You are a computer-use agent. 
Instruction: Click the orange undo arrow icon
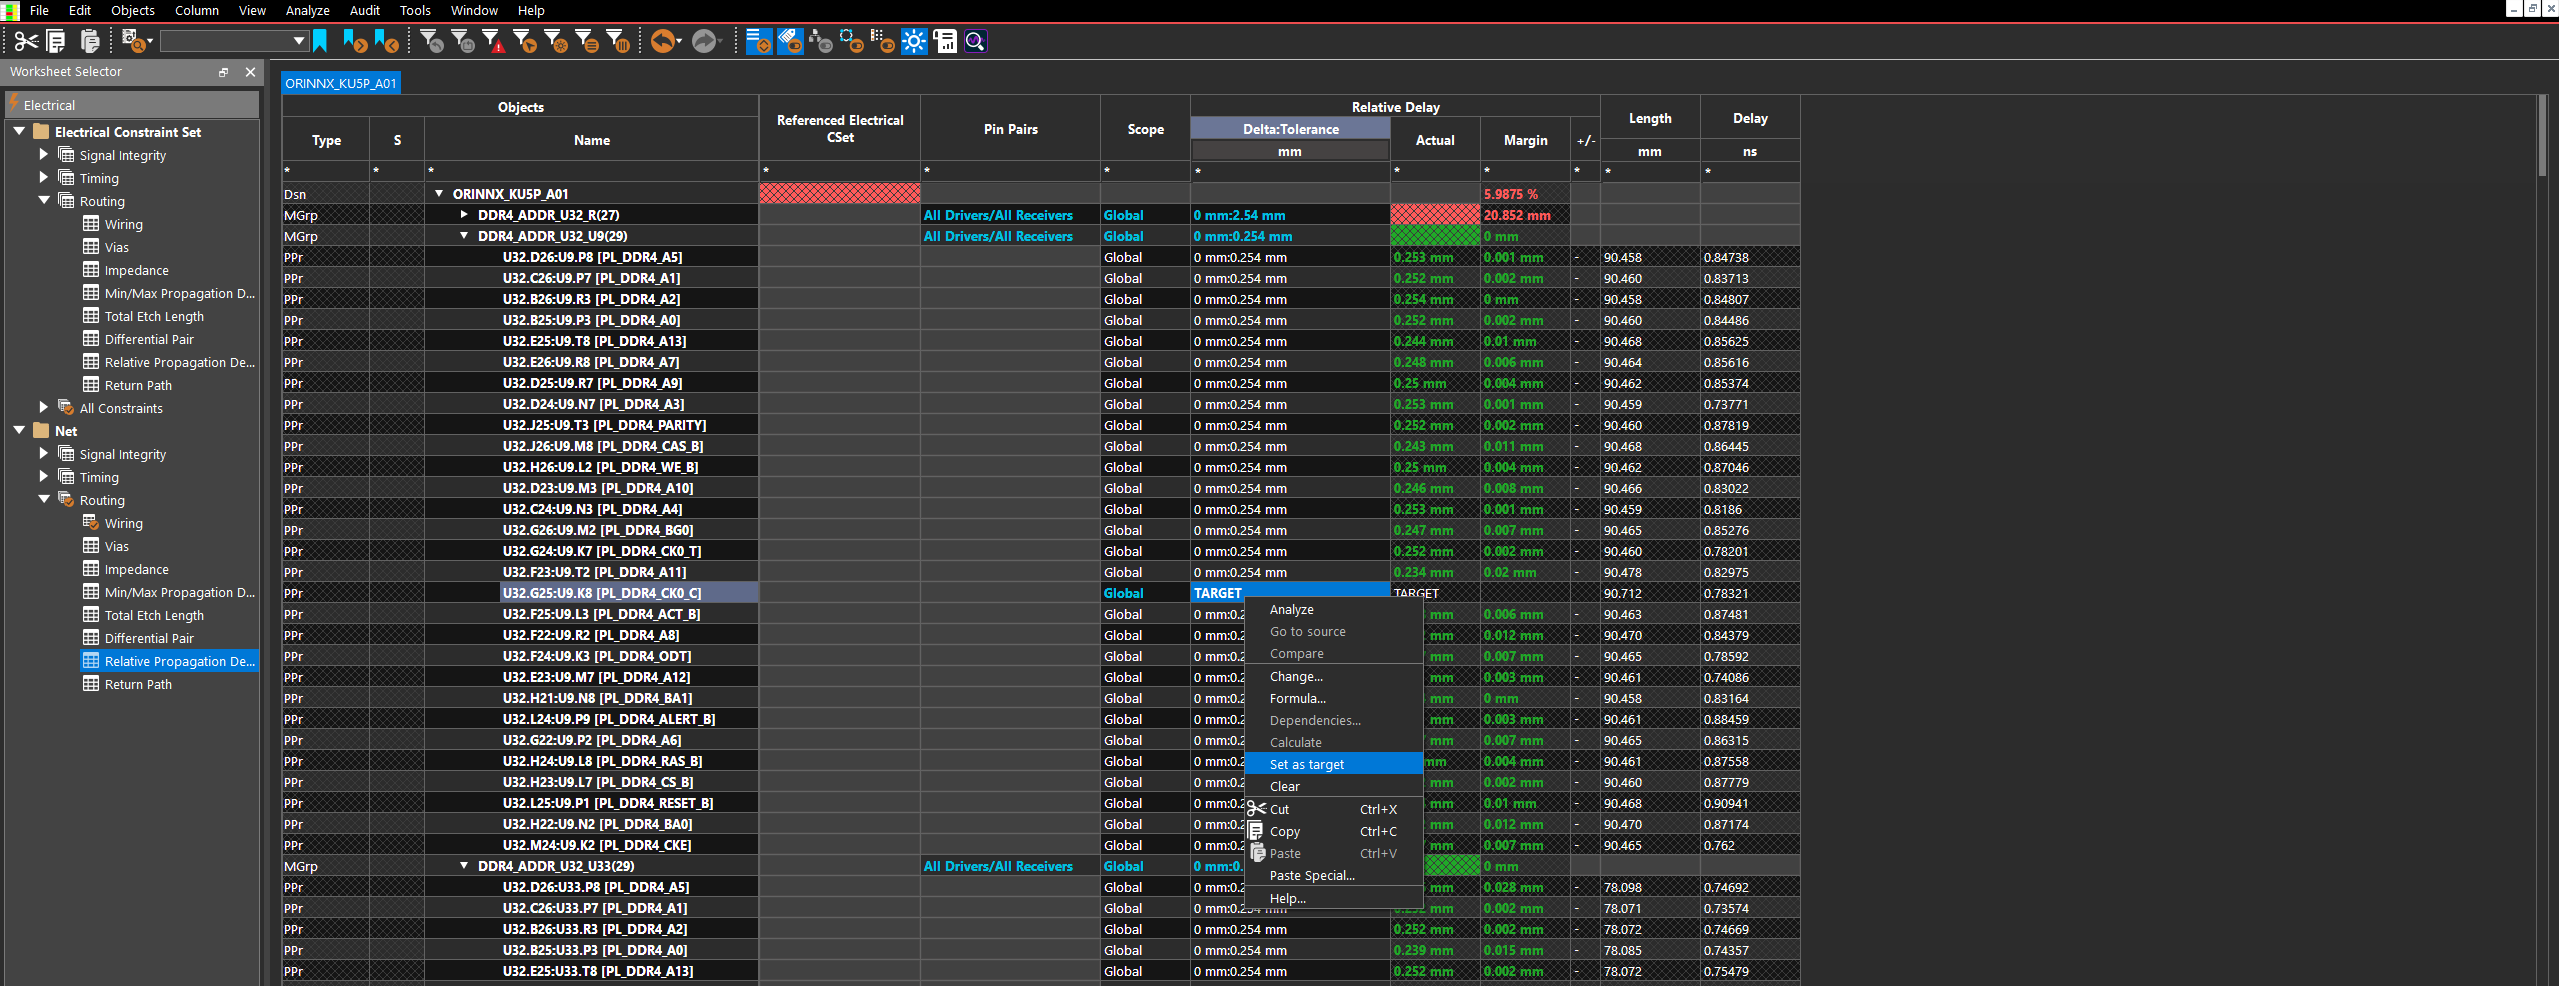pos(664,41)
